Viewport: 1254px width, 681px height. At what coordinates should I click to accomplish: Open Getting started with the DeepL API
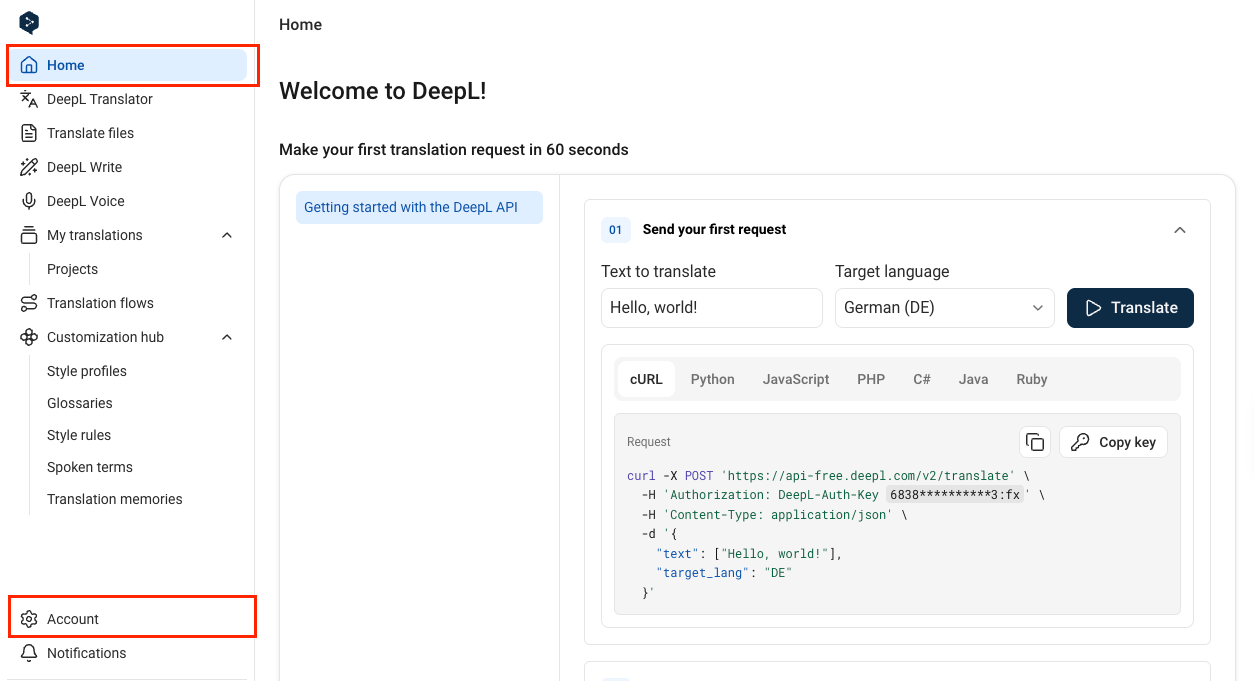tap(419, 207)
